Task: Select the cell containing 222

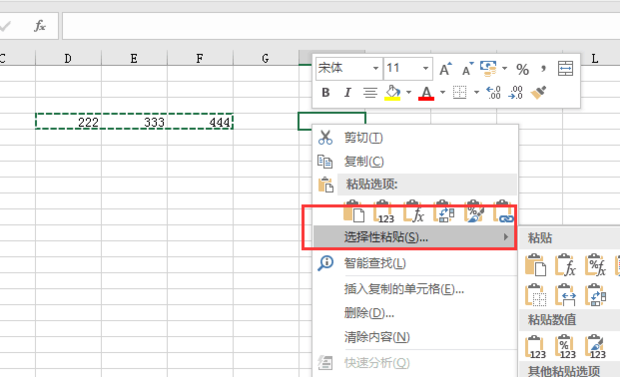Action: [68, 122]
